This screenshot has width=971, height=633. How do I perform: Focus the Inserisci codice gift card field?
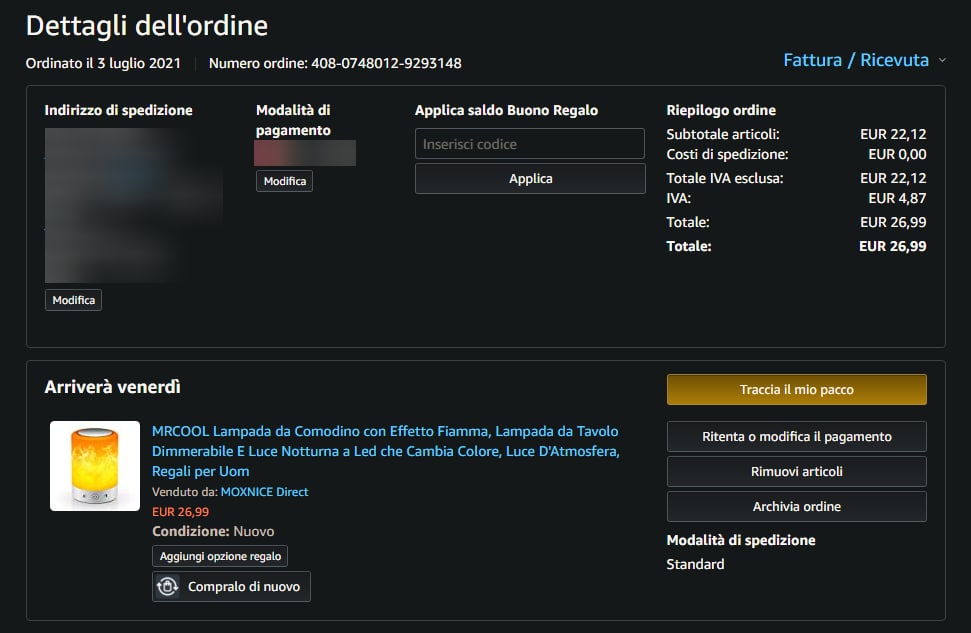pos(529,144)
